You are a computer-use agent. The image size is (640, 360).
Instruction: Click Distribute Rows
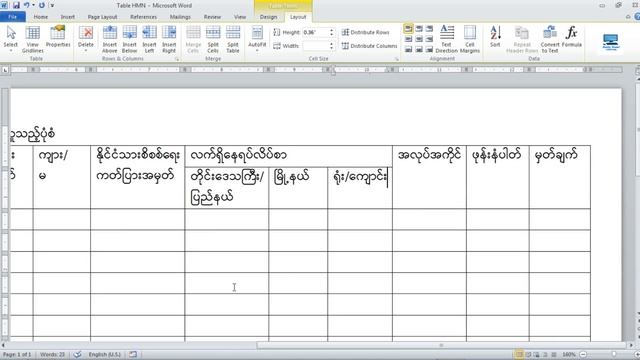pyautogui.click(x=365, y=32)
